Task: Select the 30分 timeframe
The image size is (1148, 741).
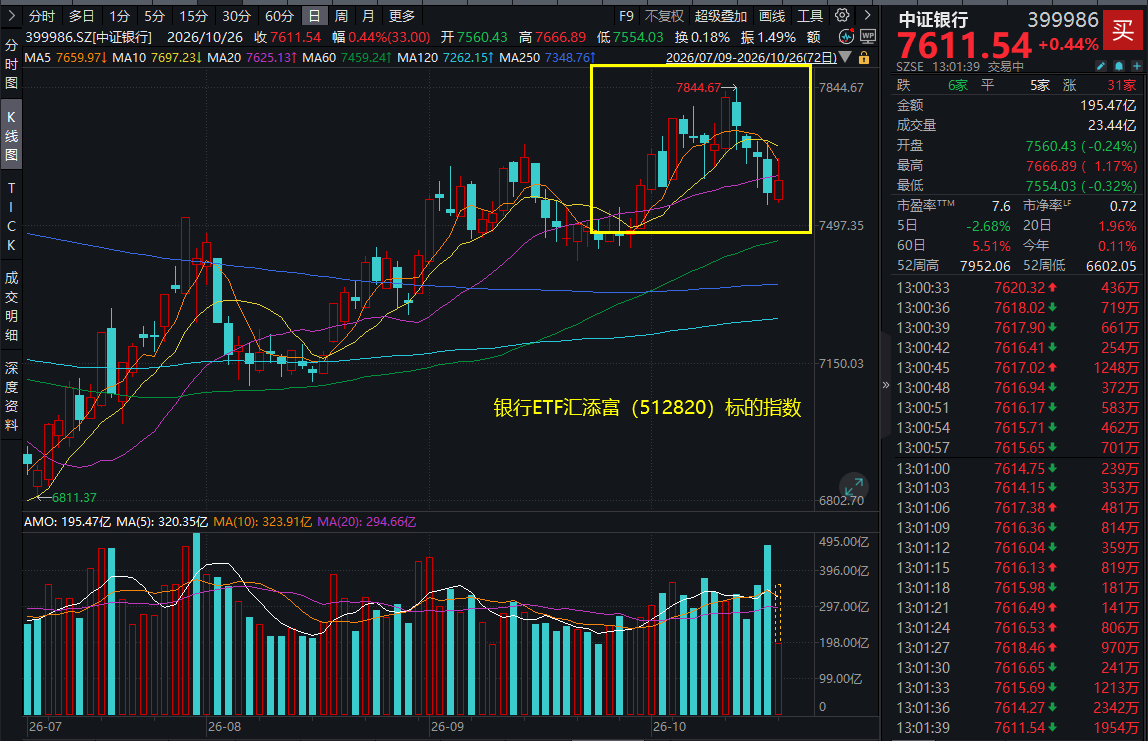Action: point(236,16)
